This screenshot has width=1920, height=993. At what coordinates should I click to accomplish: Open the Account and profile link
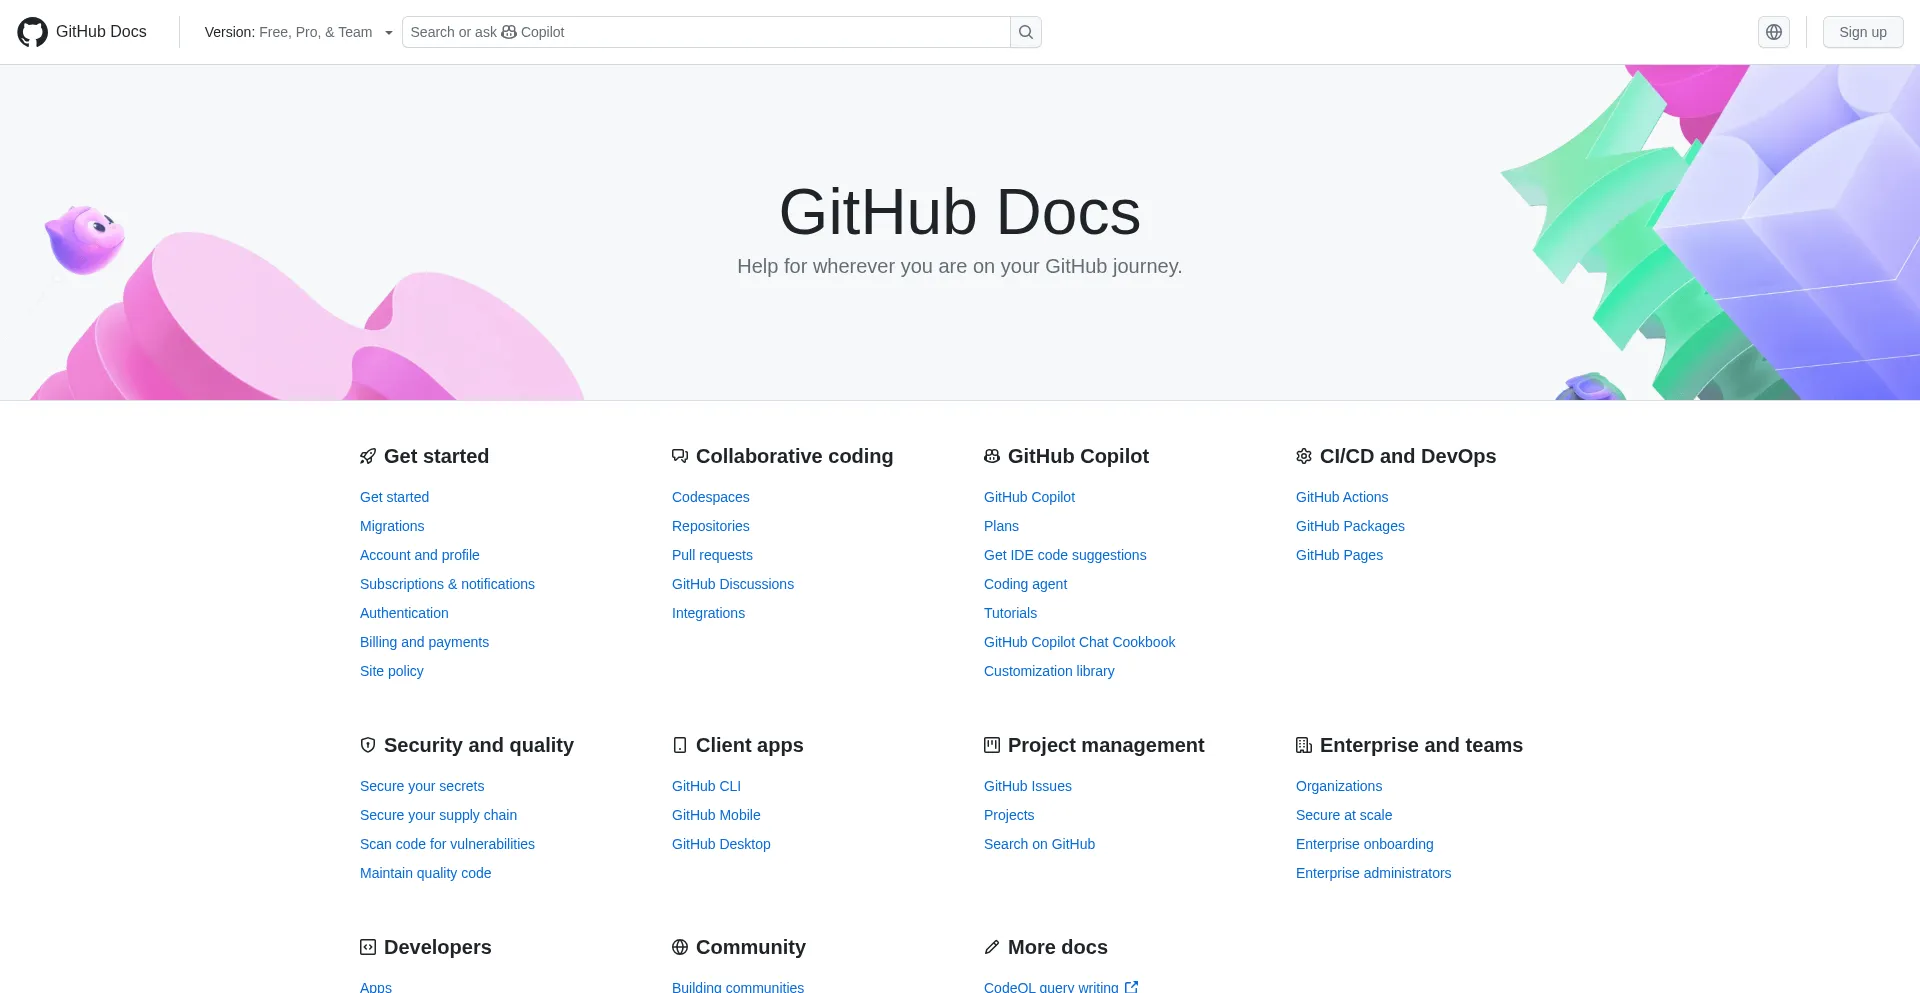[x=420, y=555]
